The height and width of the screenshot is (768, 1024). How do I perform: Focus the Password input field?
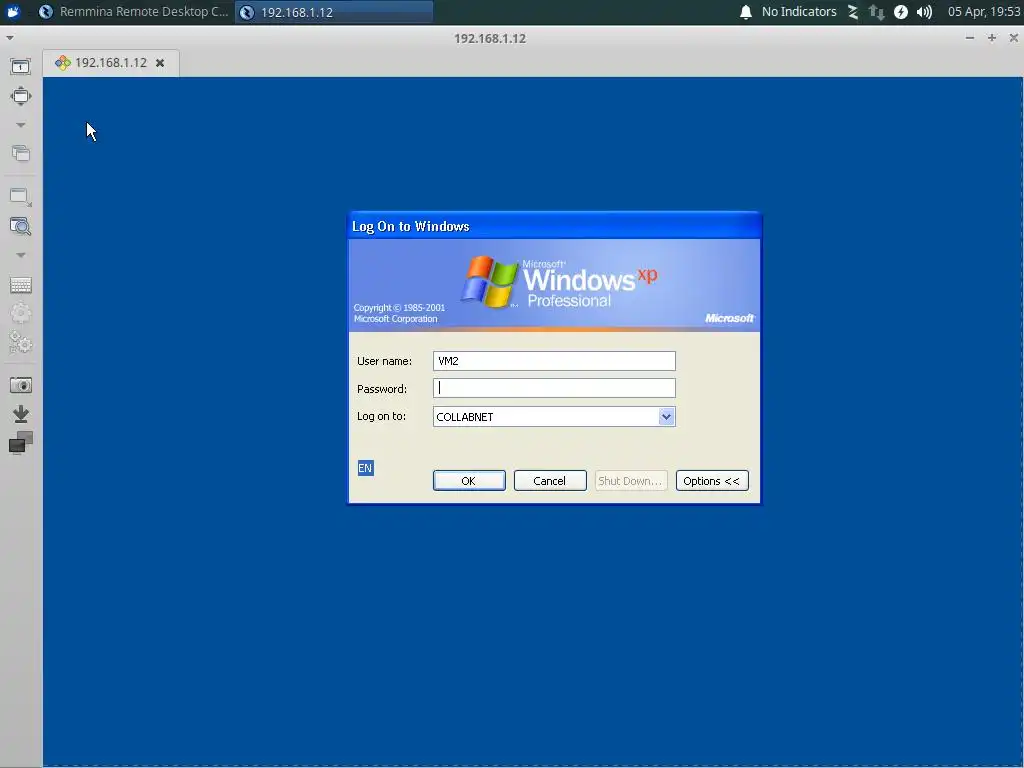[x=554, y=389]
